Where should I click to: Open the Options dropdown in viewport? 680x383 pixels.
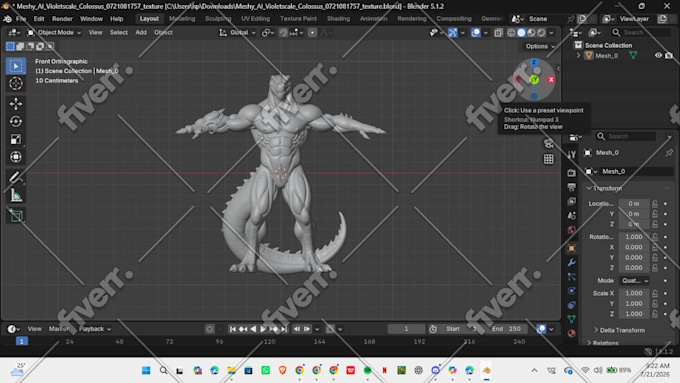pyautogui.click(x=540, y=46)
